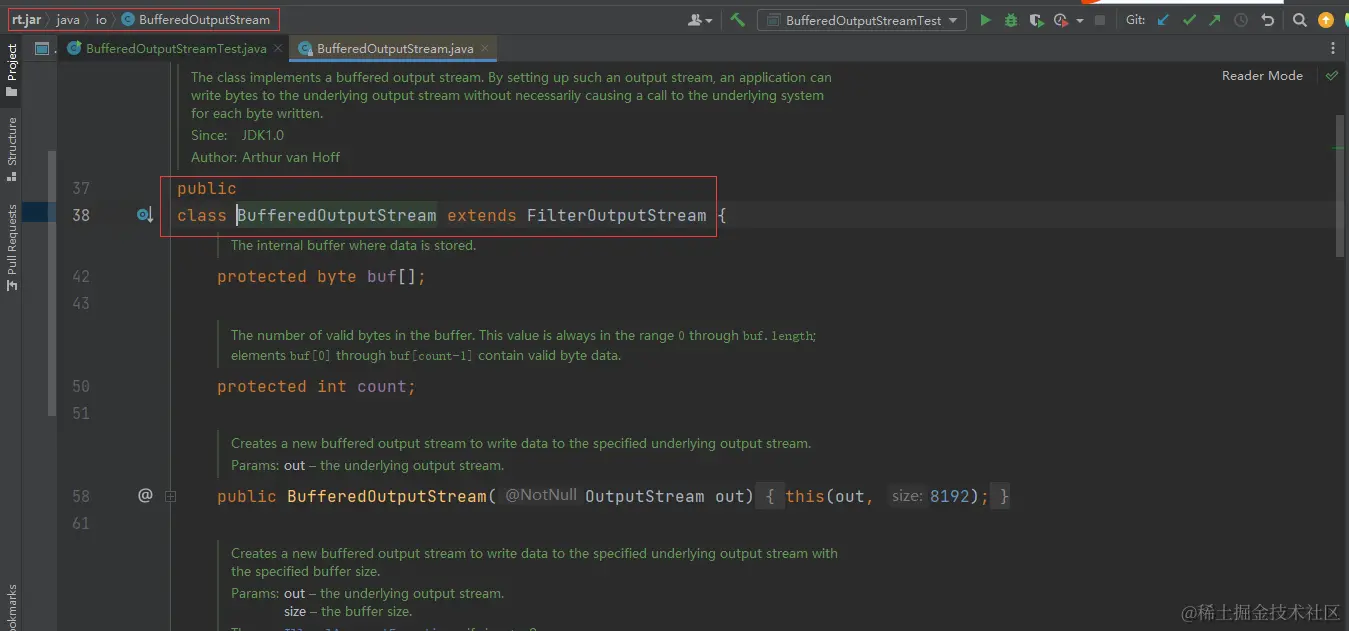This screenshot has width=1349, height=631.
Task: Click the OutputStream parameter type on line 58
Action: coord(645,496)
